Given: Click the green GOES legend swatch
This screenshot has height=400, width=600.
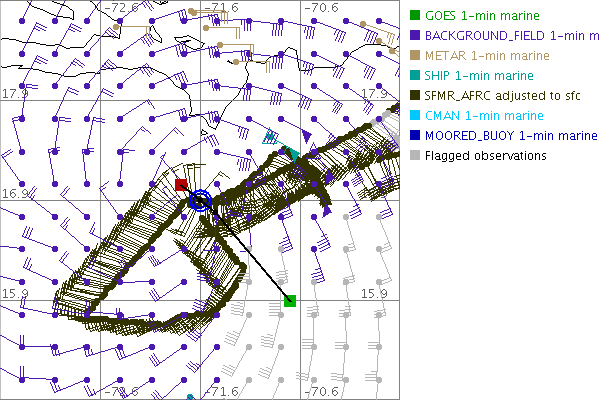Looking at the screenshot, I should point(415,16).
